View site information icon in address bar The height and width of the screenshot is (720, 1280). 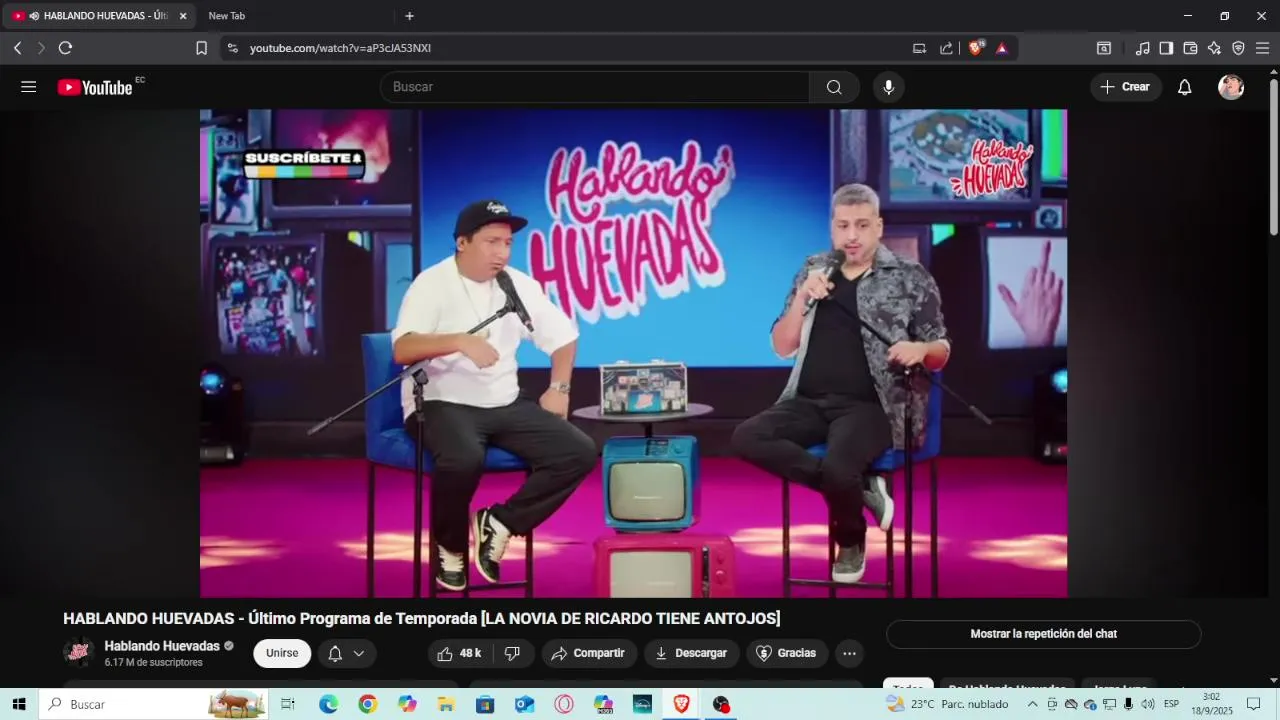233,48
